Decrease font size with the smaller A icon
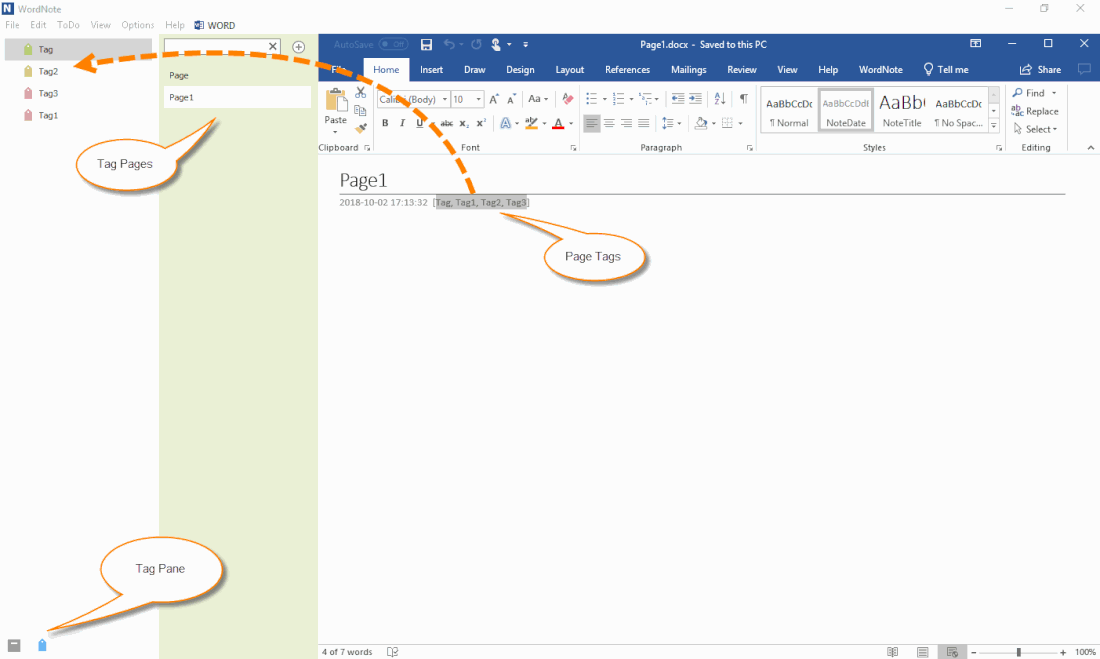This screenshot has height=659, width=1100. click(511, 99)
